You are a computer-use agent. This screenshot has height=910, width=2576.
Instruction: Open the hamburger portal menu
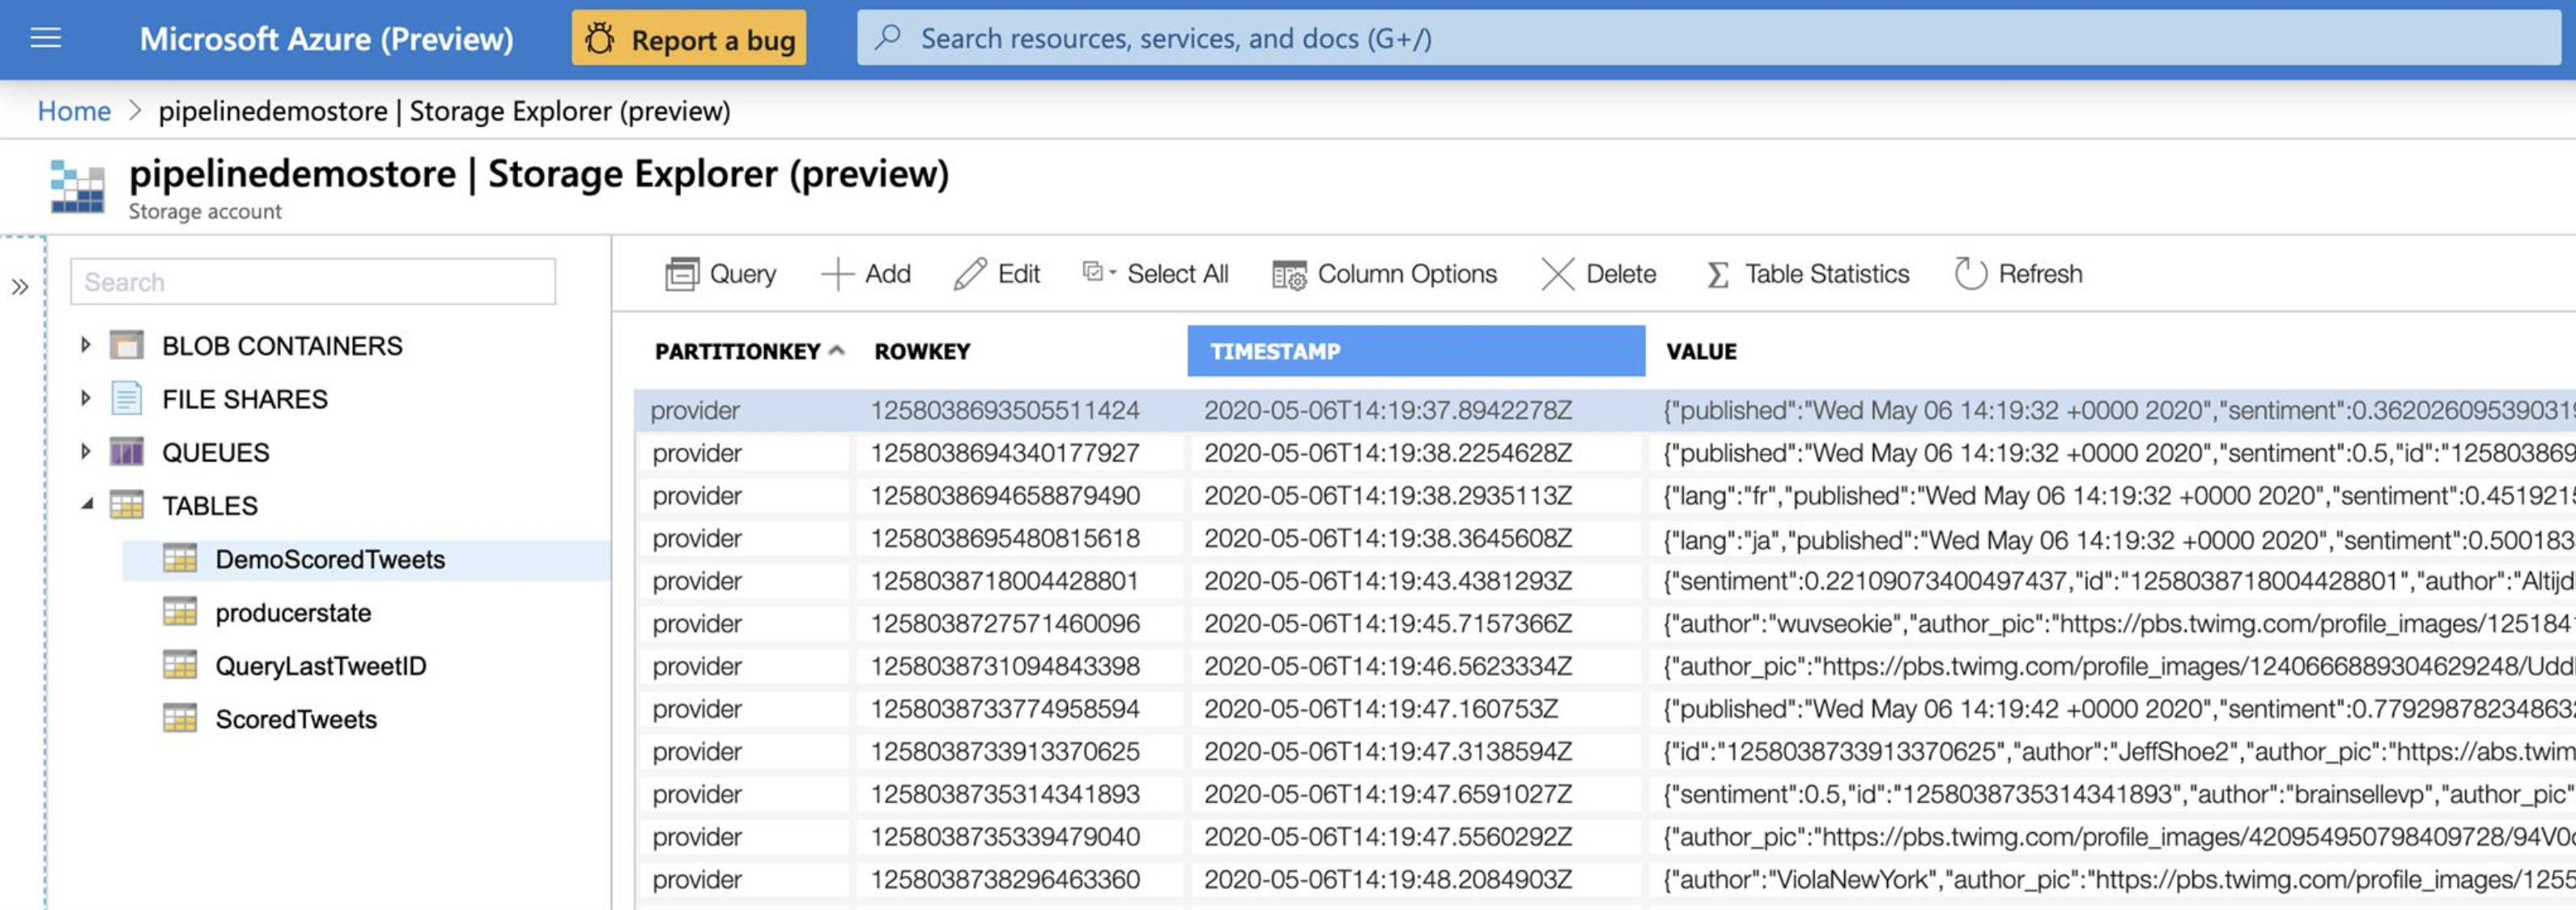click(46, 39)
